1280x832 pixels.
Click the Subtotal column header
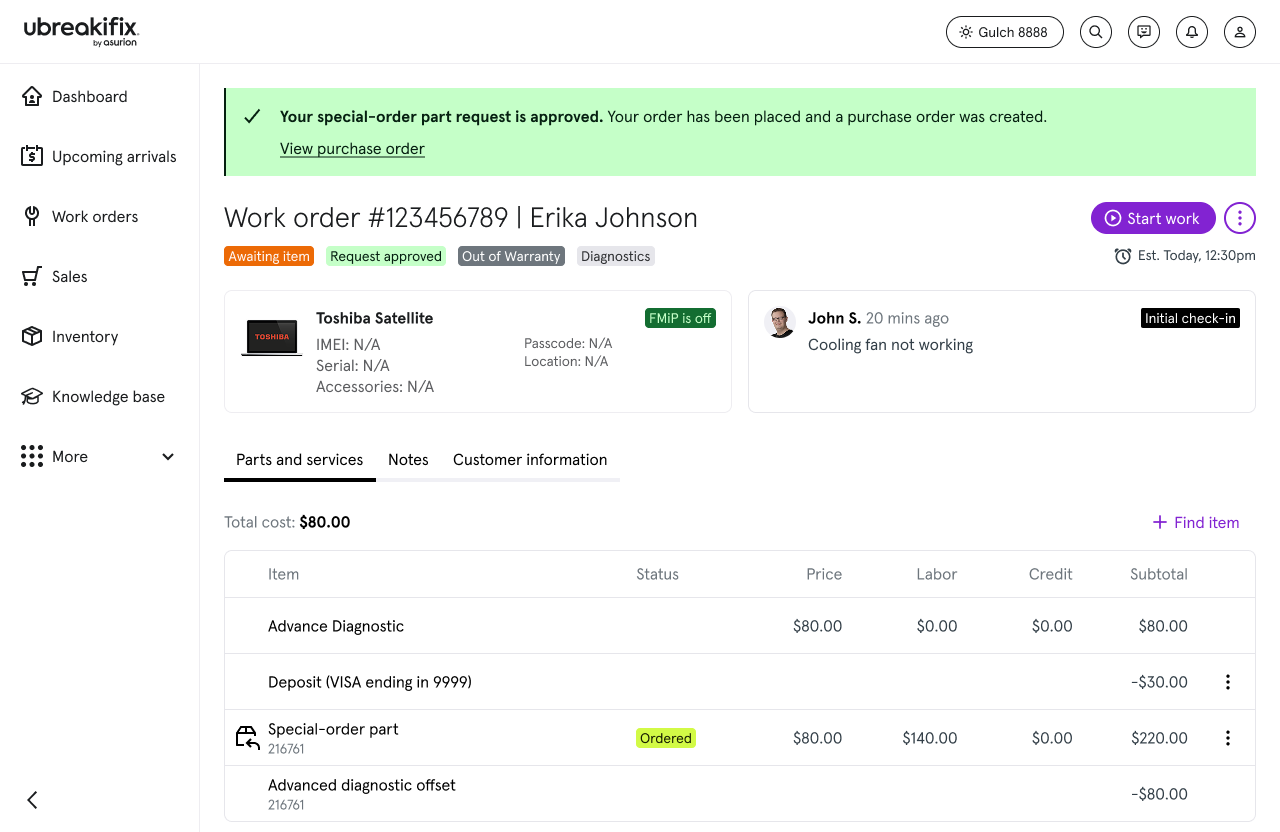click(x=1159, y=574)
